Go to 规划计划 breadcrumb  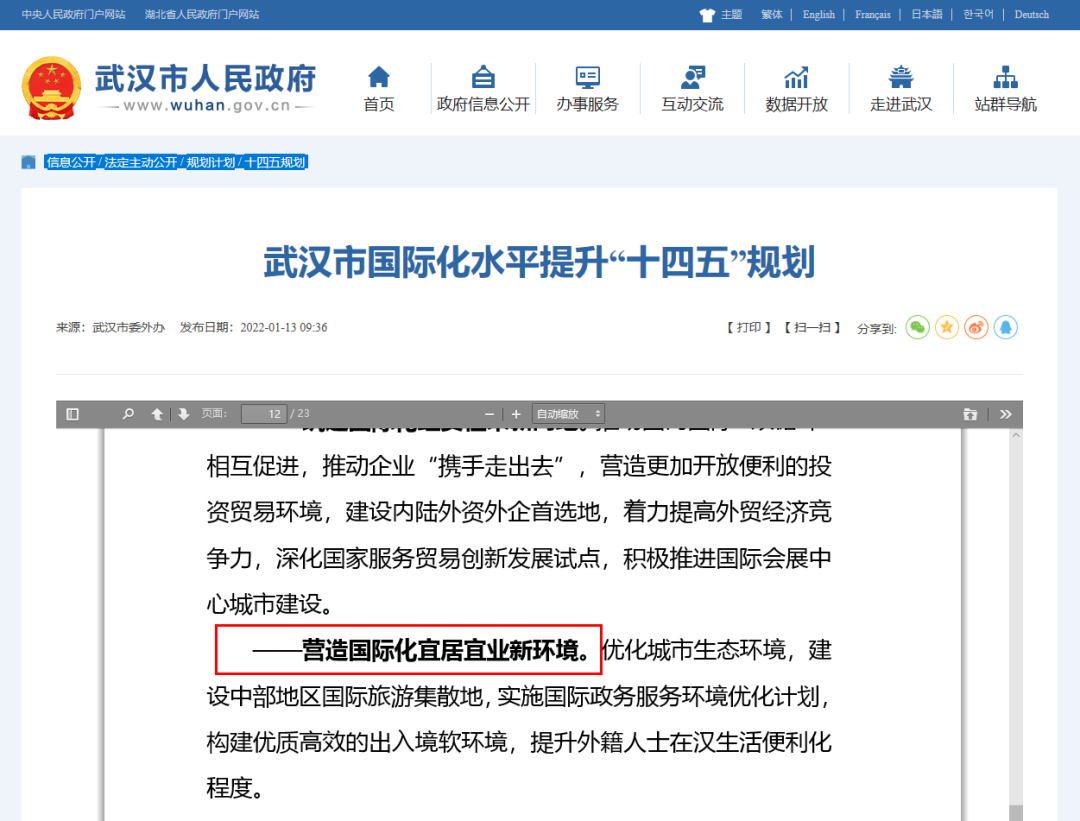pos(211,163)
